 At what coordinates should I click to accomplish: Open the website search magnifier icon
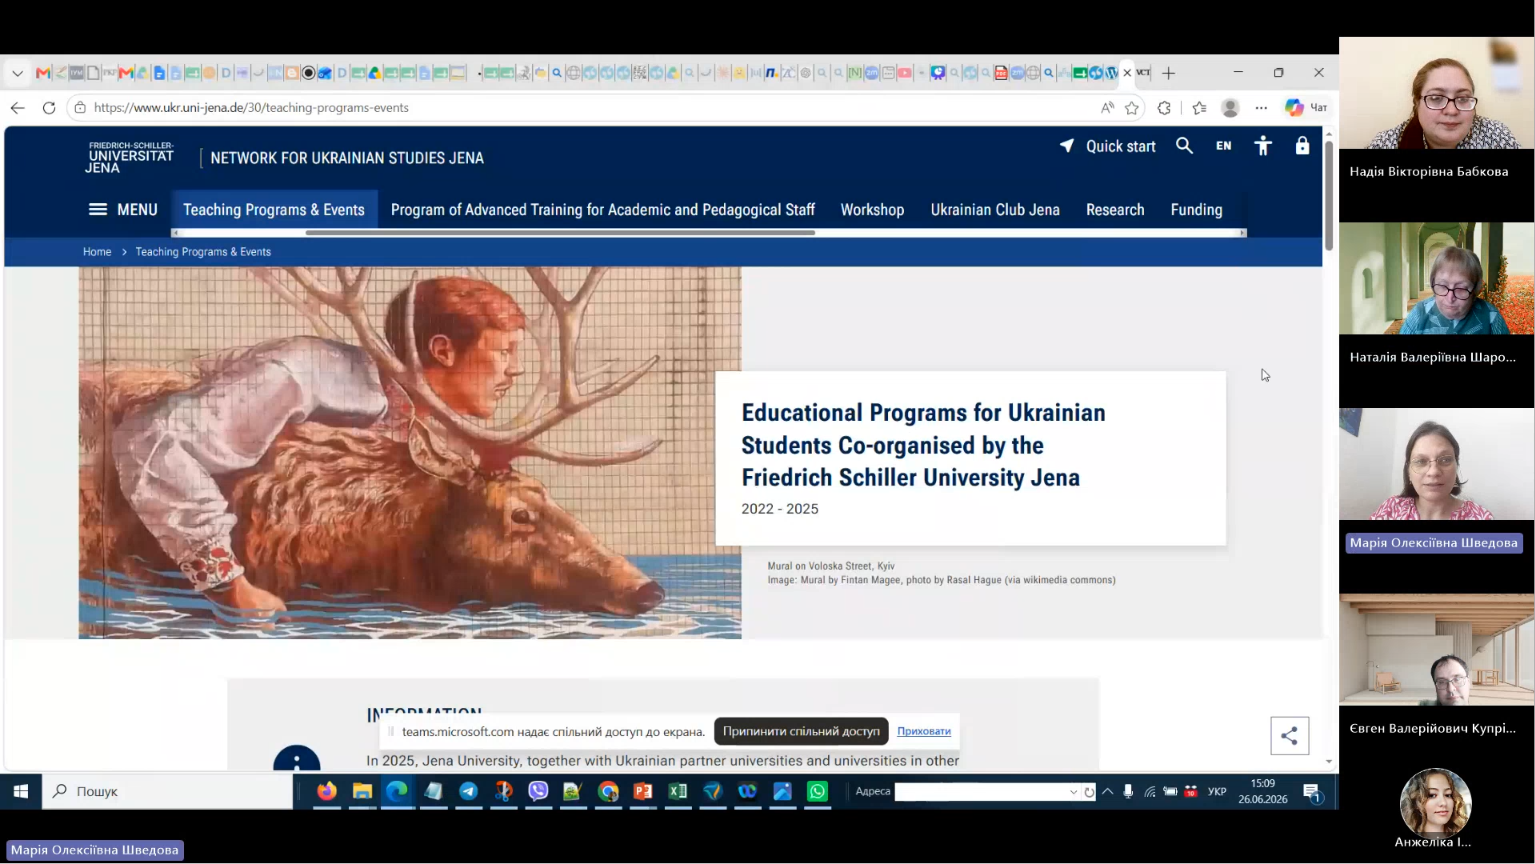click(x=1184, y=146)
